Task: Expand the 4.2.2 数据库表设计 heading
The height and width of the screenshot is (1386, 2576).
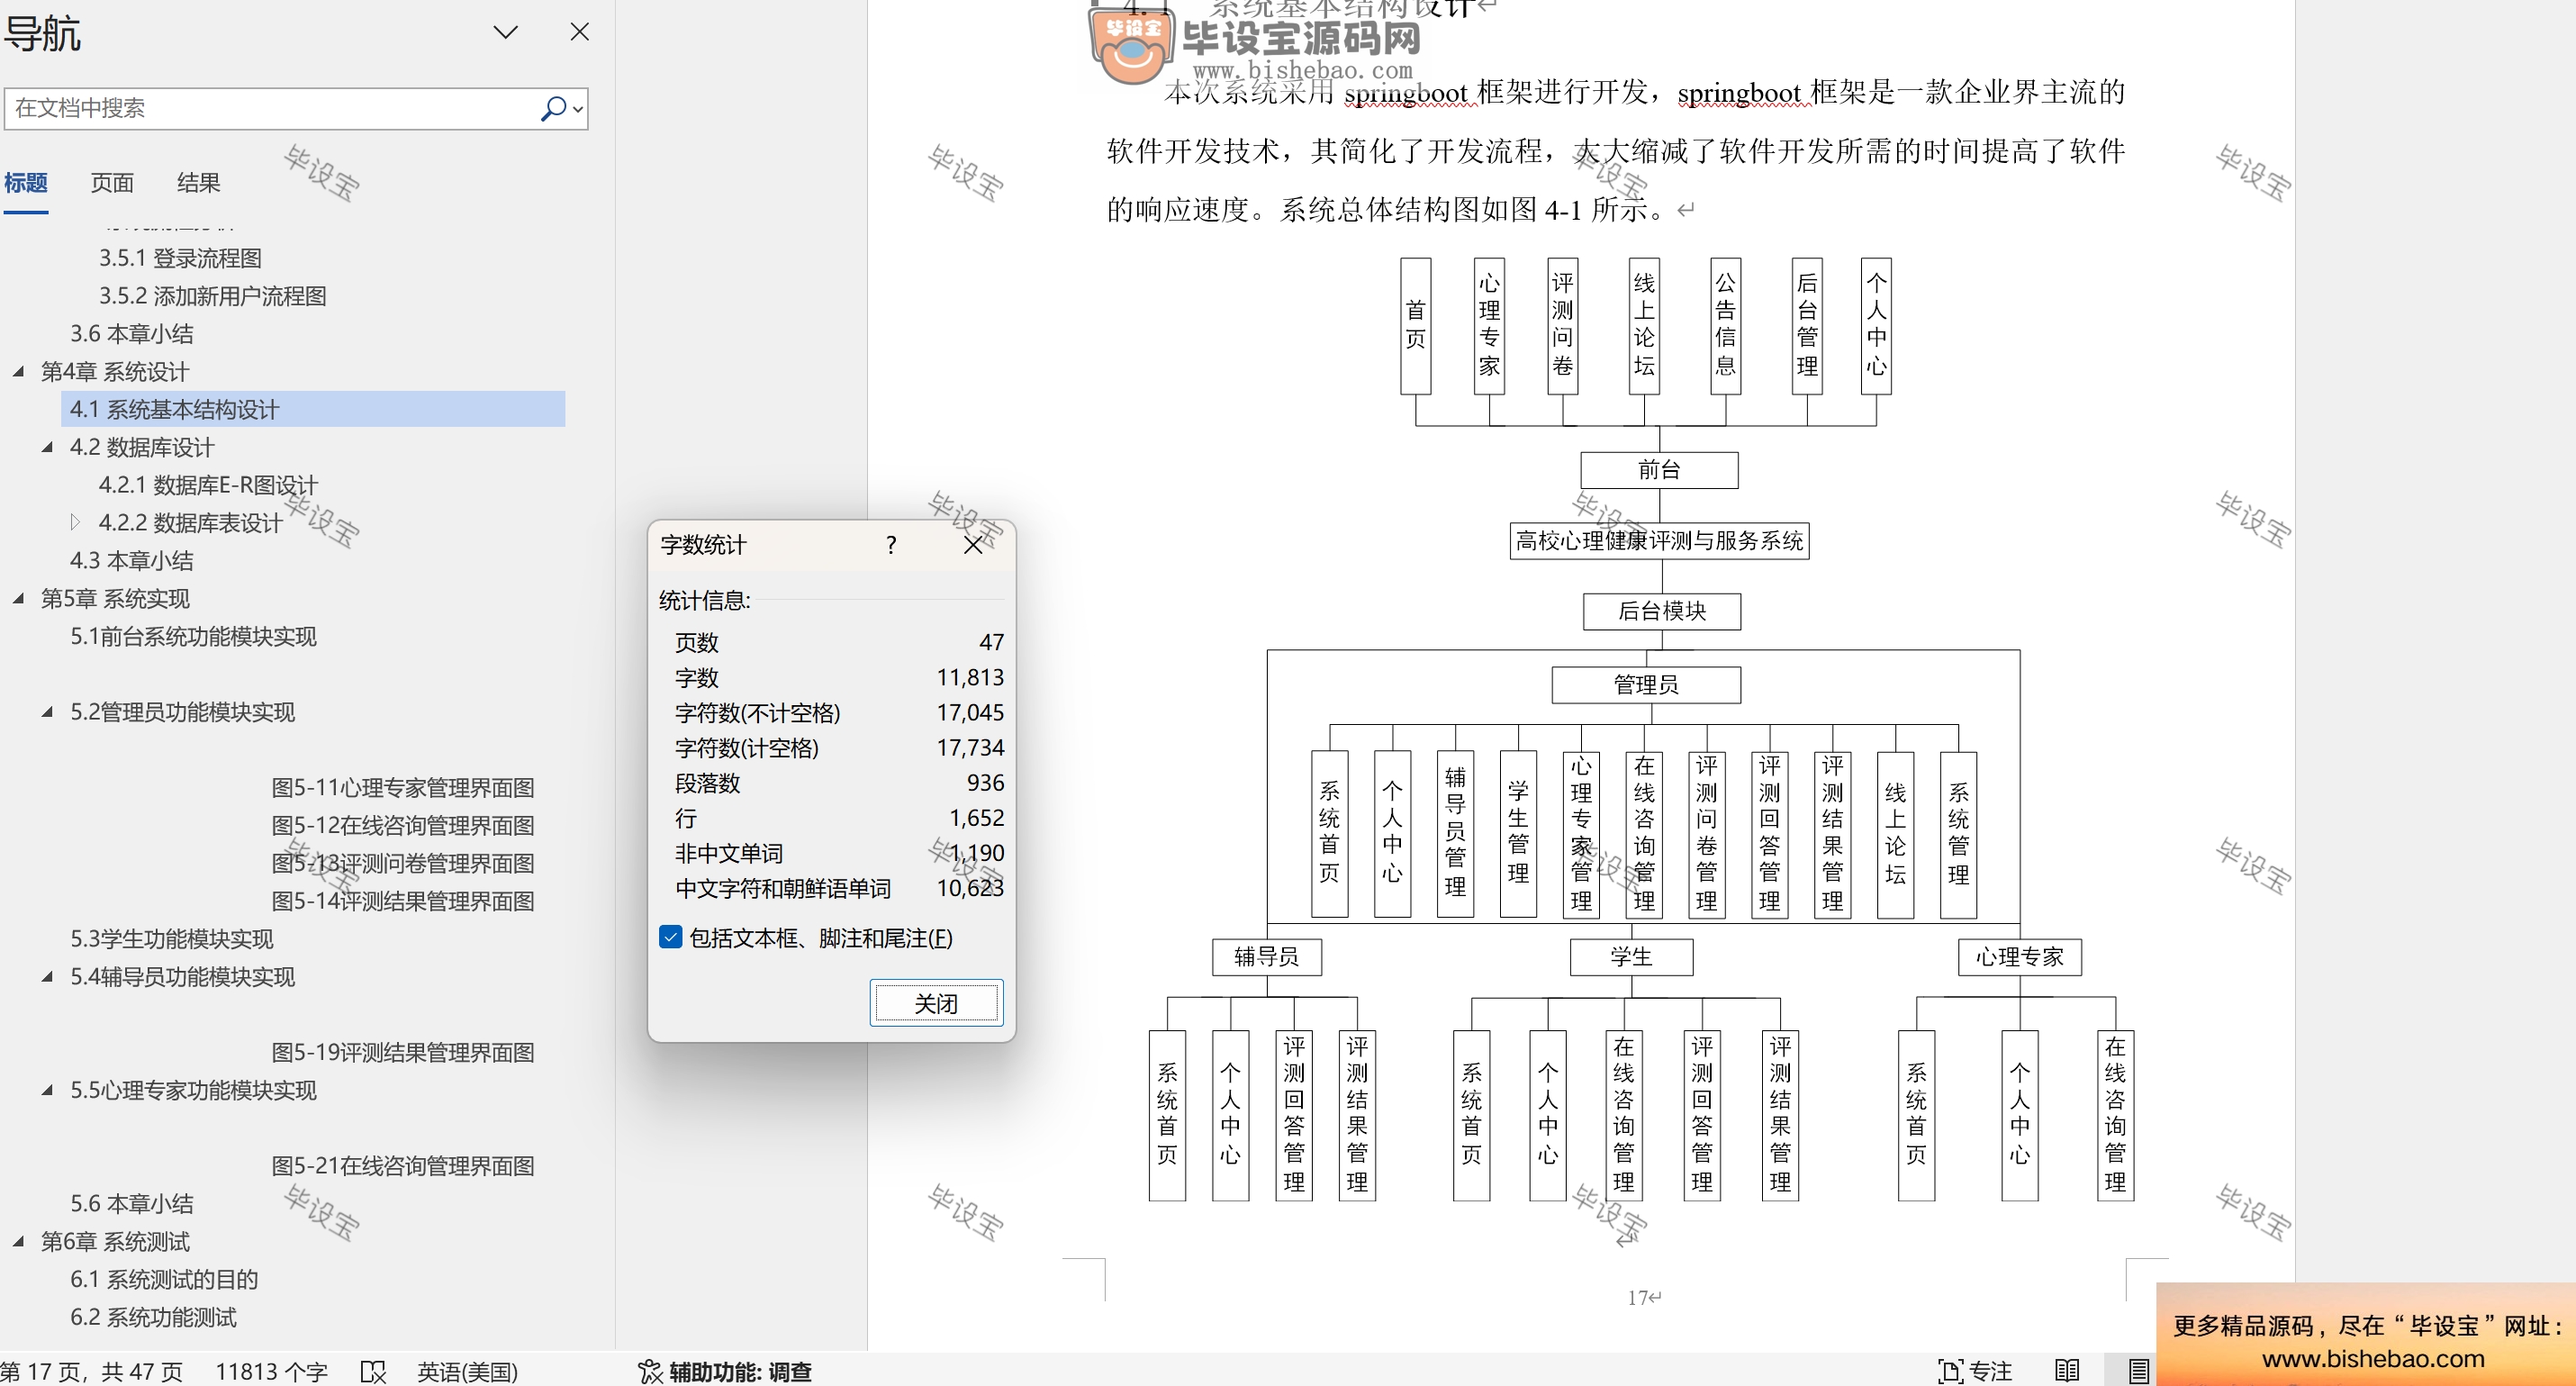Action: 75,522
